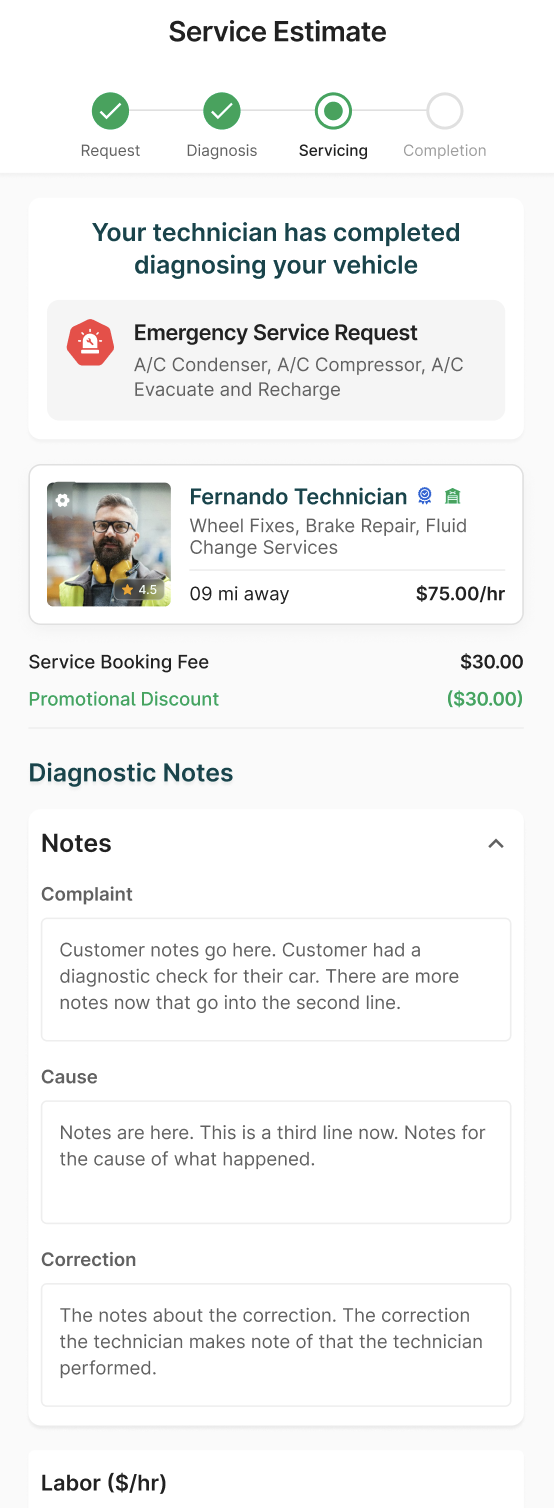Click the Complaint notes text field
The width and height of the screenshot is (554, 1508).
(x=276, y=979)
